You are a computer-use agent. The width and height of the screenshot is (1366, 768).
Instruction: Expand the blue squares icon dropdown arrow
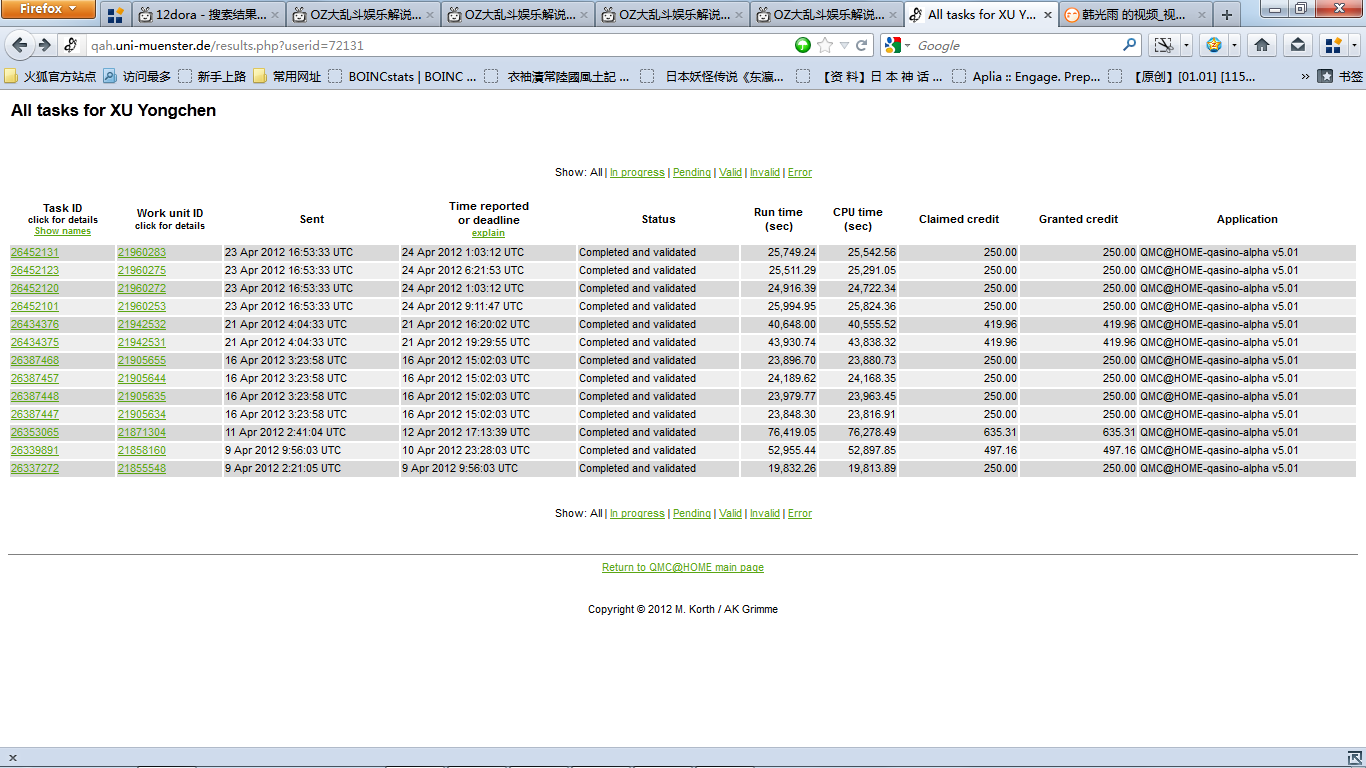(x=1353, y=45)
